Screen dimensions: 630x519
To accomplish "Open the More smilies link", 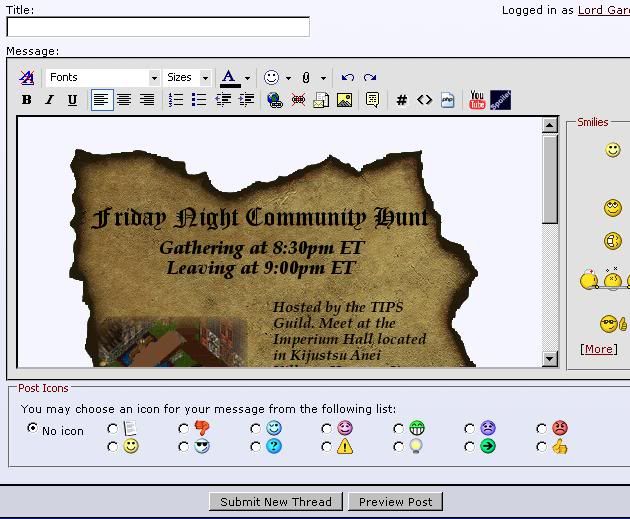I will pyautogui.click(x=599, y=349).
